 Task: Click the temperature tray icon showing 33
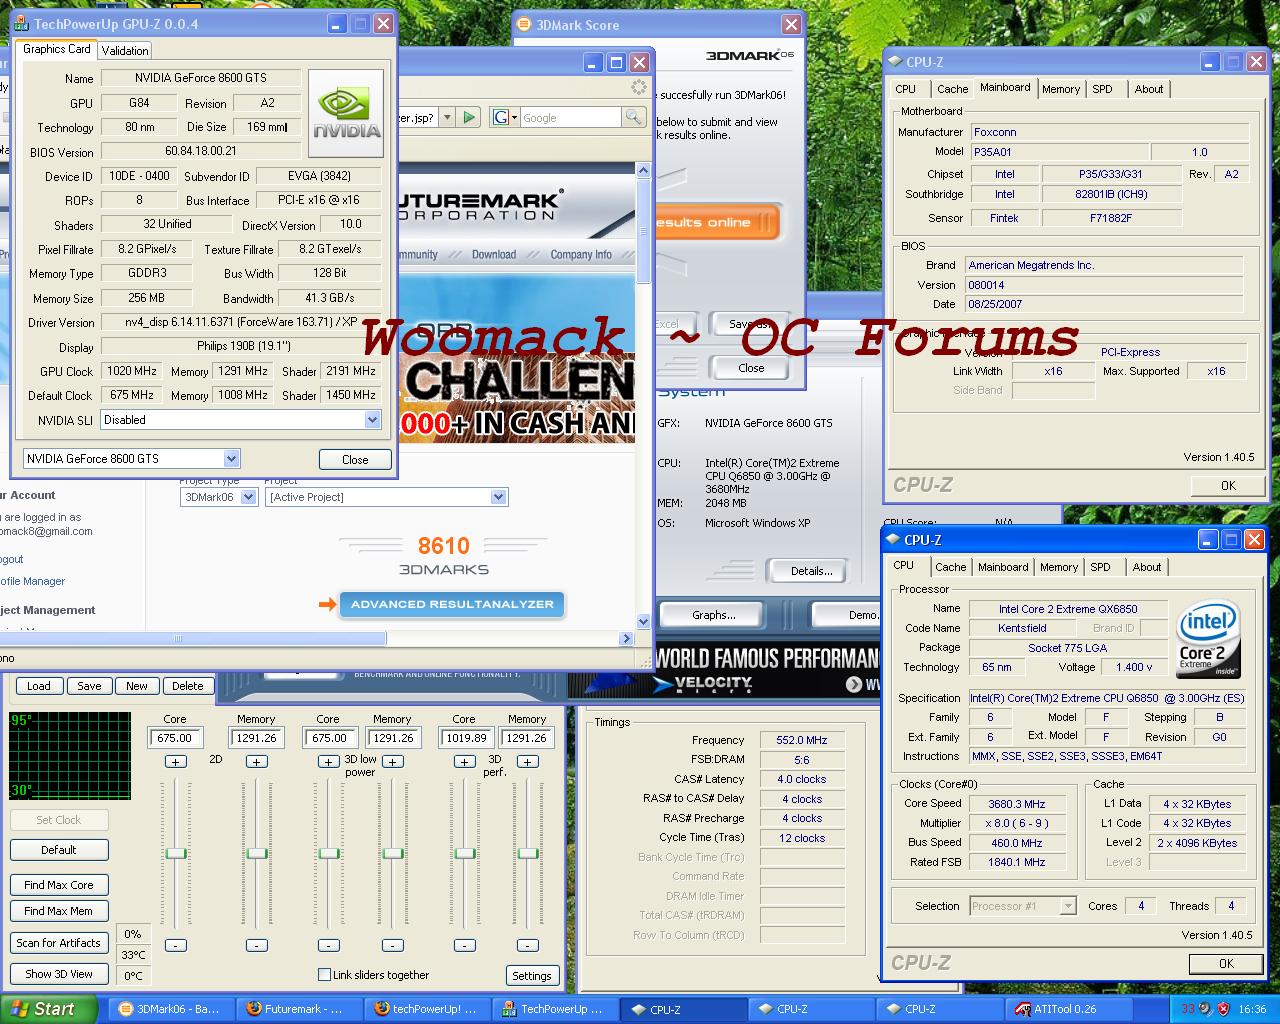[1187, 1009]
